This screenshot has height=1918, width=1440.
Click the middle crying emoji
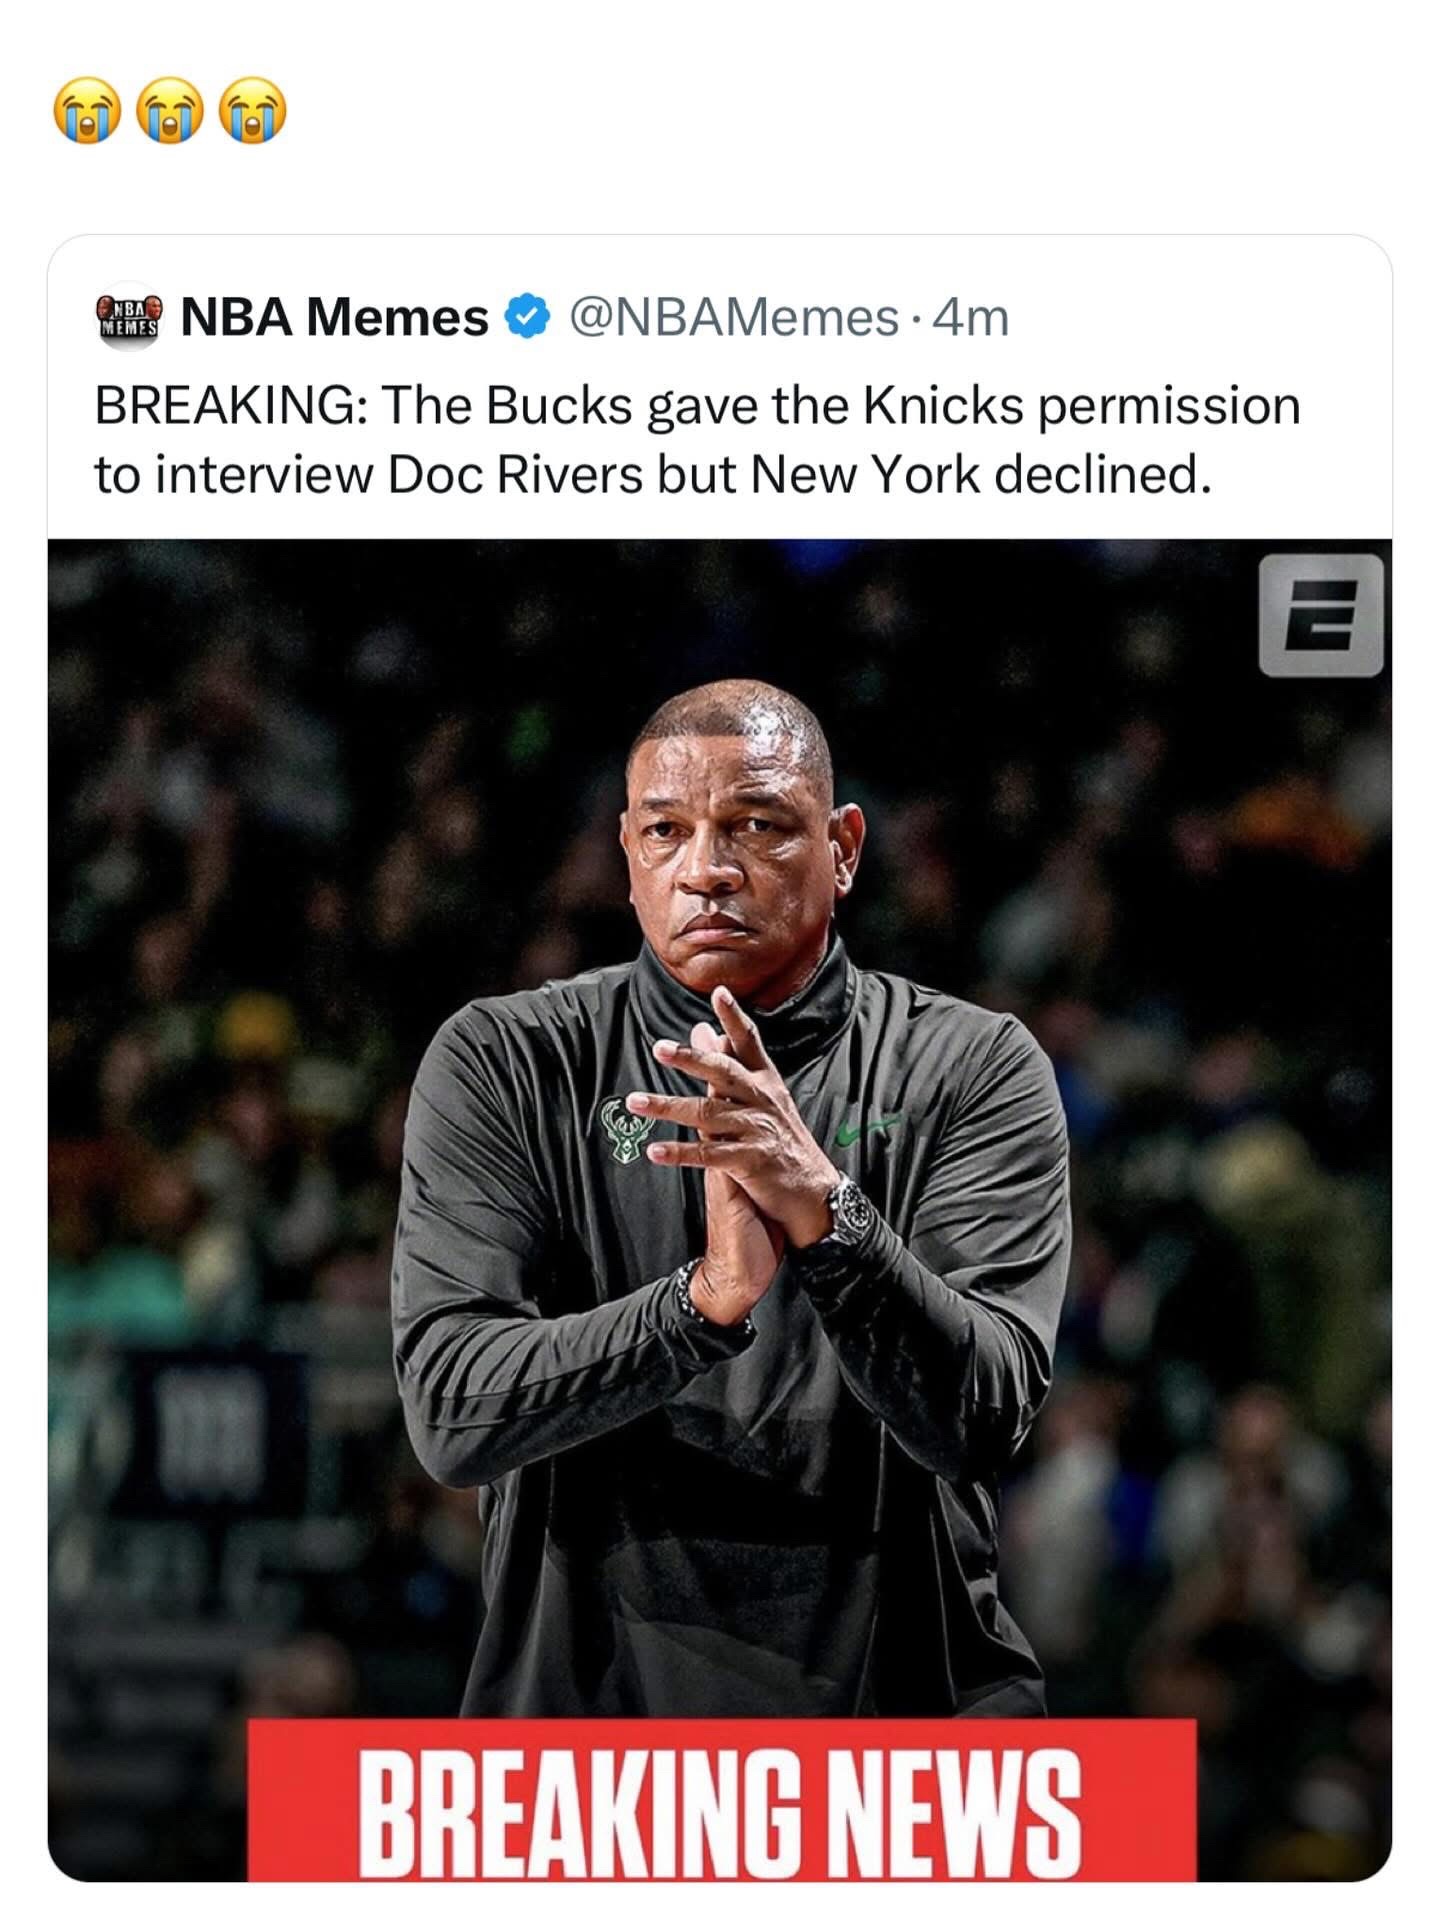(x=170, y=111)
